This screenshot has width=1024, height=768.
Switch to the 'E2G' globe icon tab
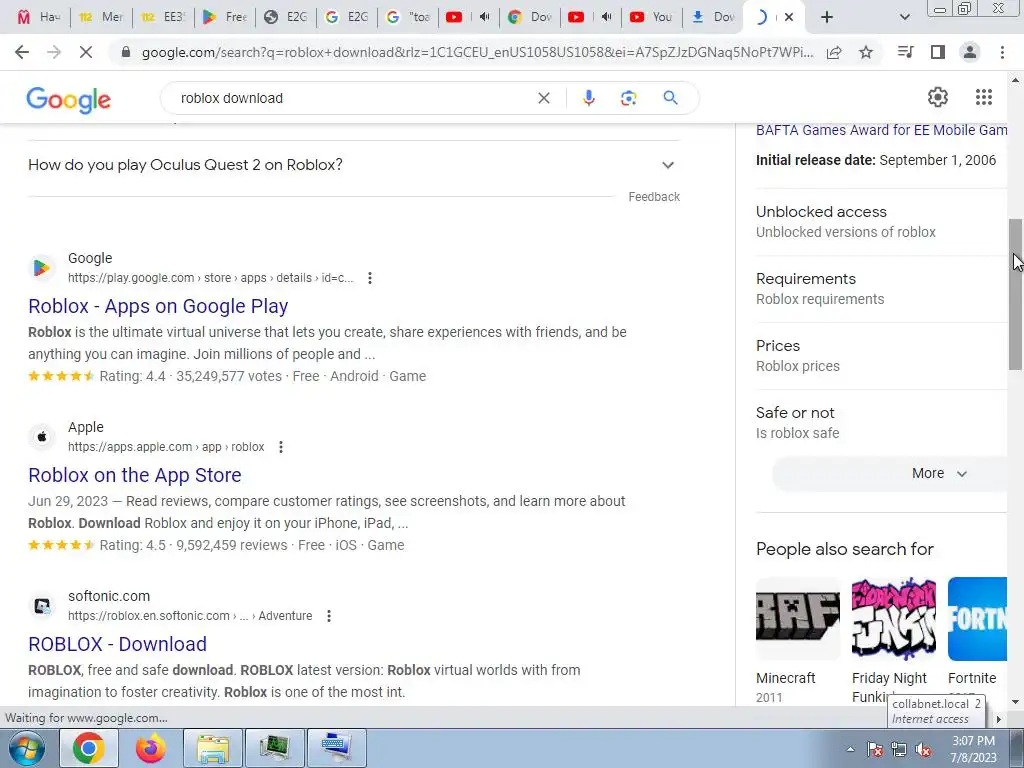tap(285, 17)
